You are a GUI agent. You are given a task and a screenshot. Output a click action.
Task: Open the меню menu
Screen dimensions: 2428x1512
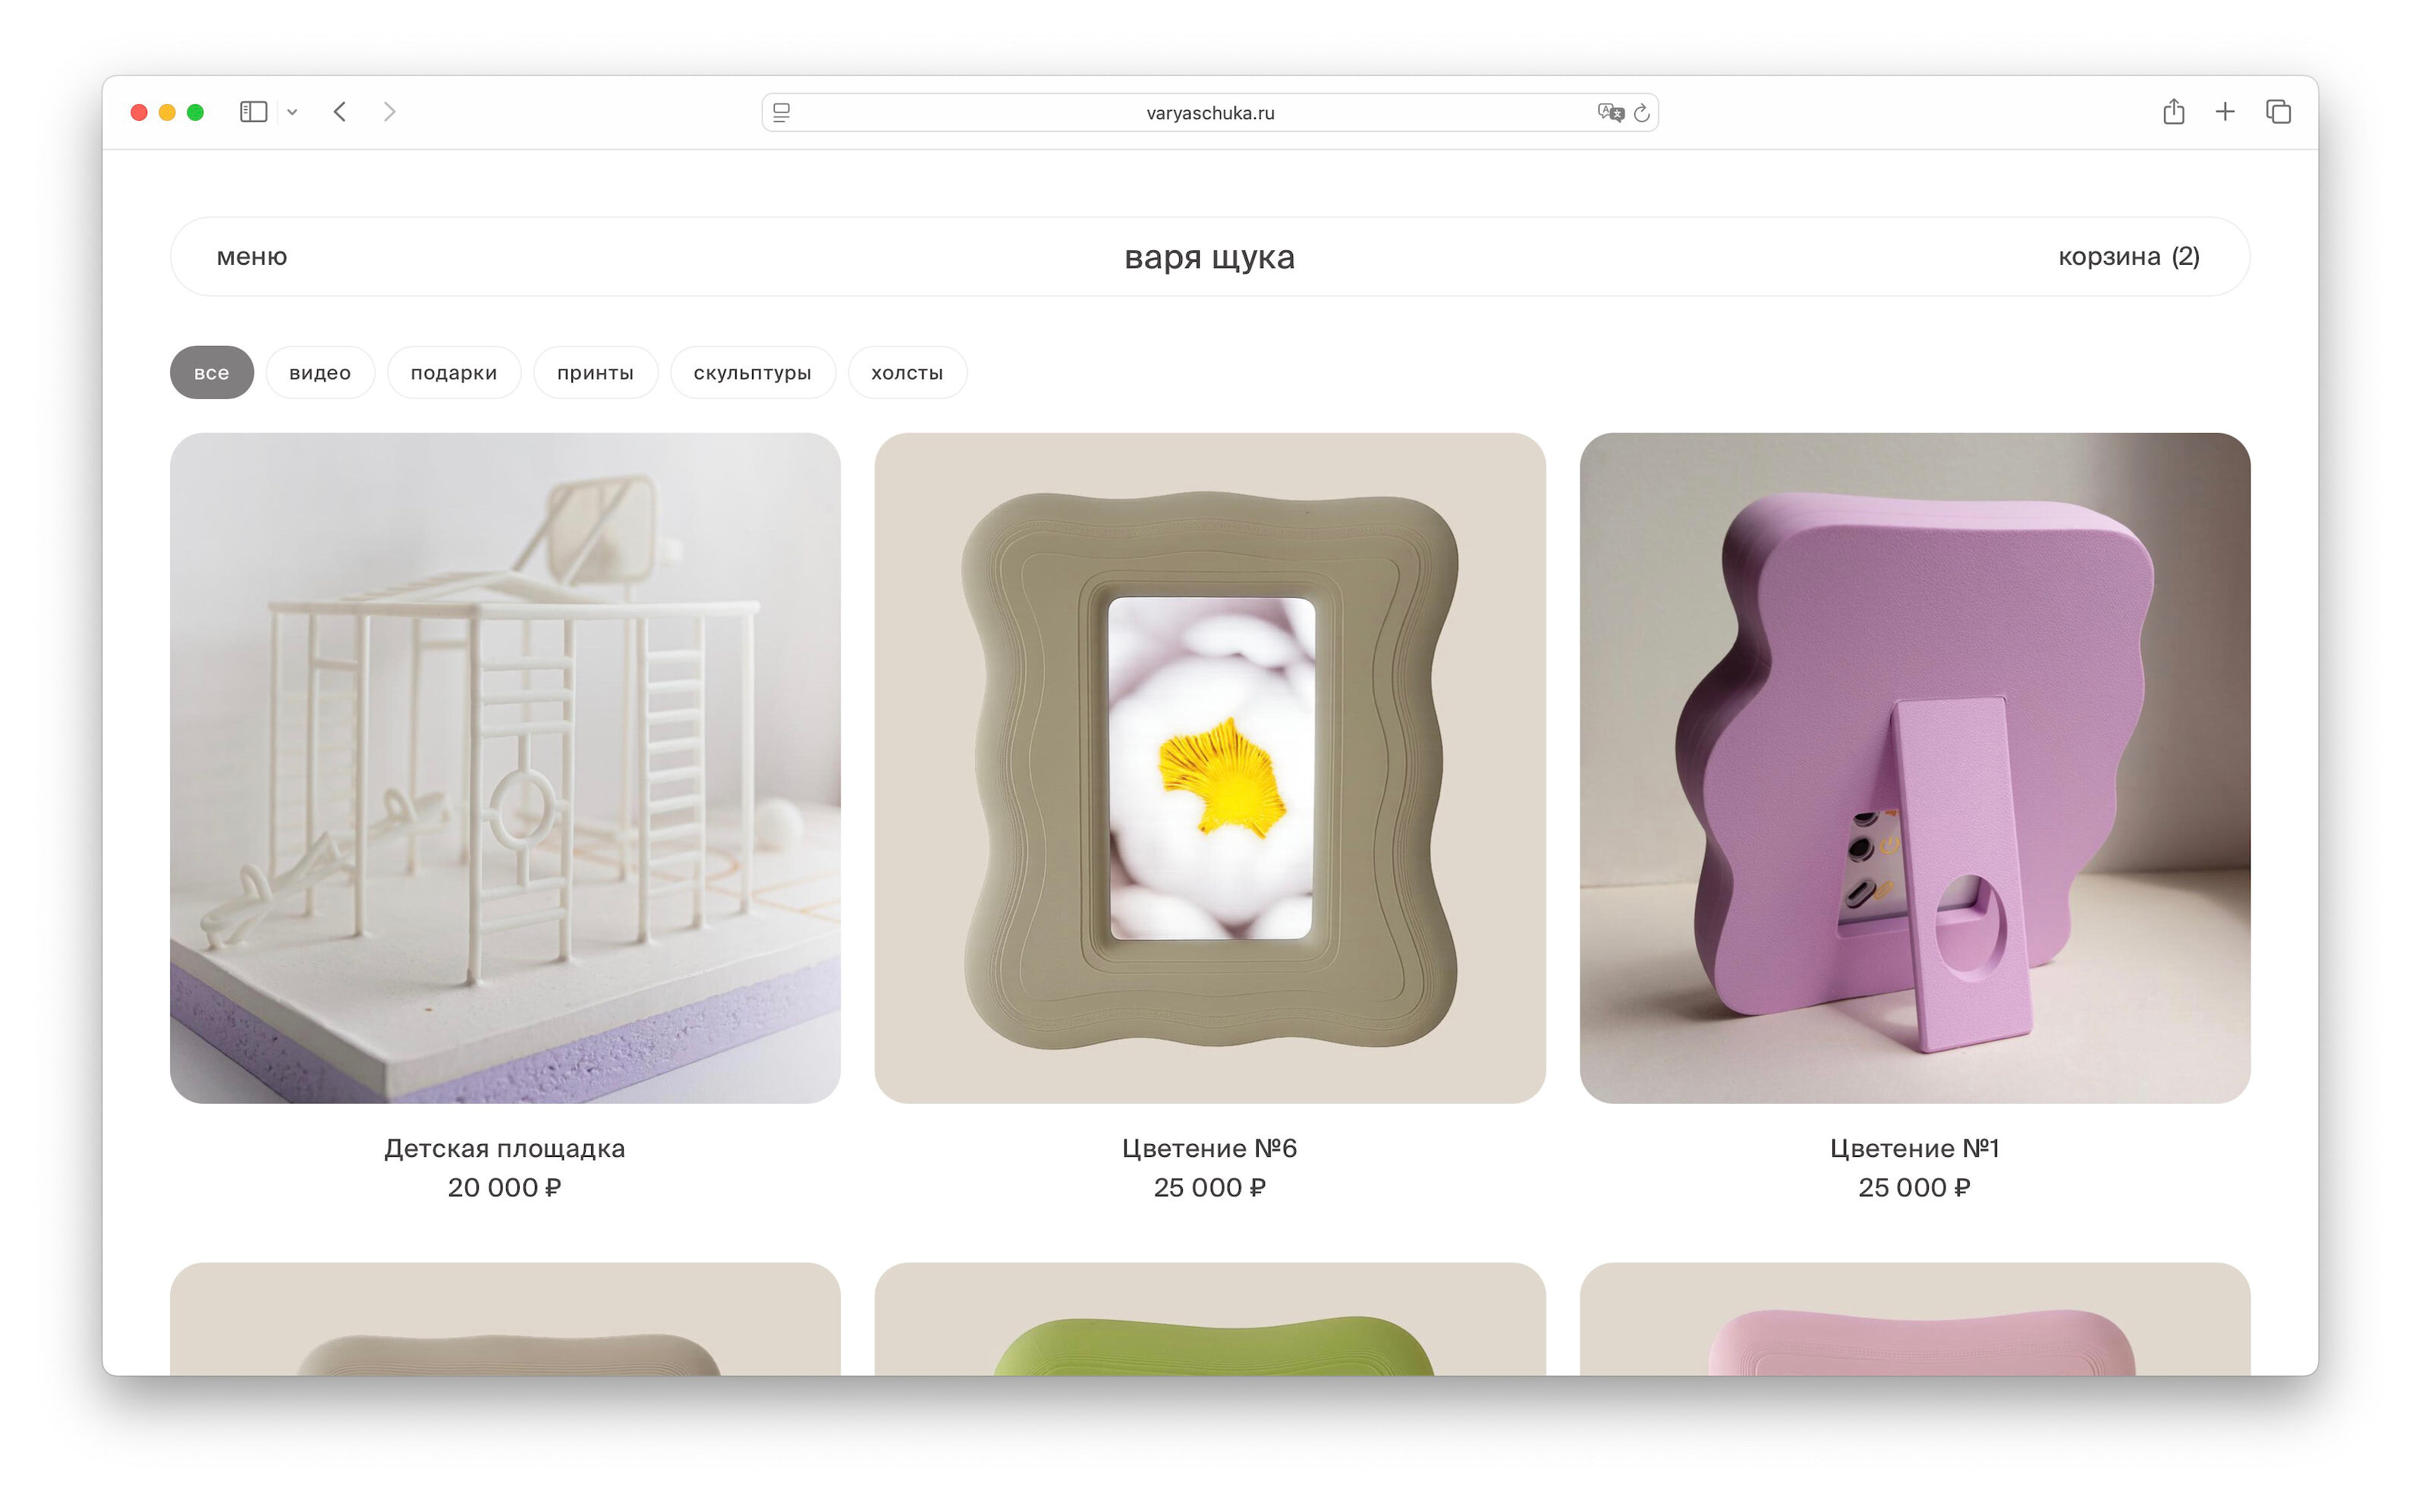(252, 257)
